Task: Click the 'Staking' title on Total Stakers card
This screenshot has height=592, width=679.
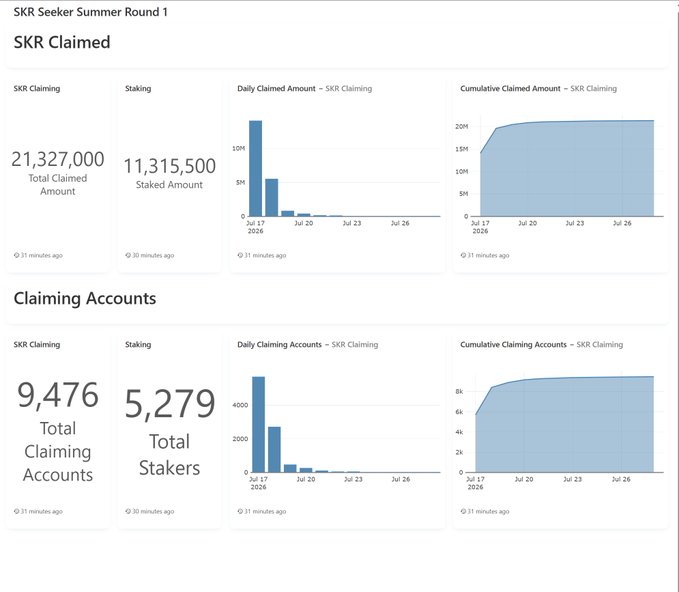Action: pyautogui.click(x=138, y=345)
